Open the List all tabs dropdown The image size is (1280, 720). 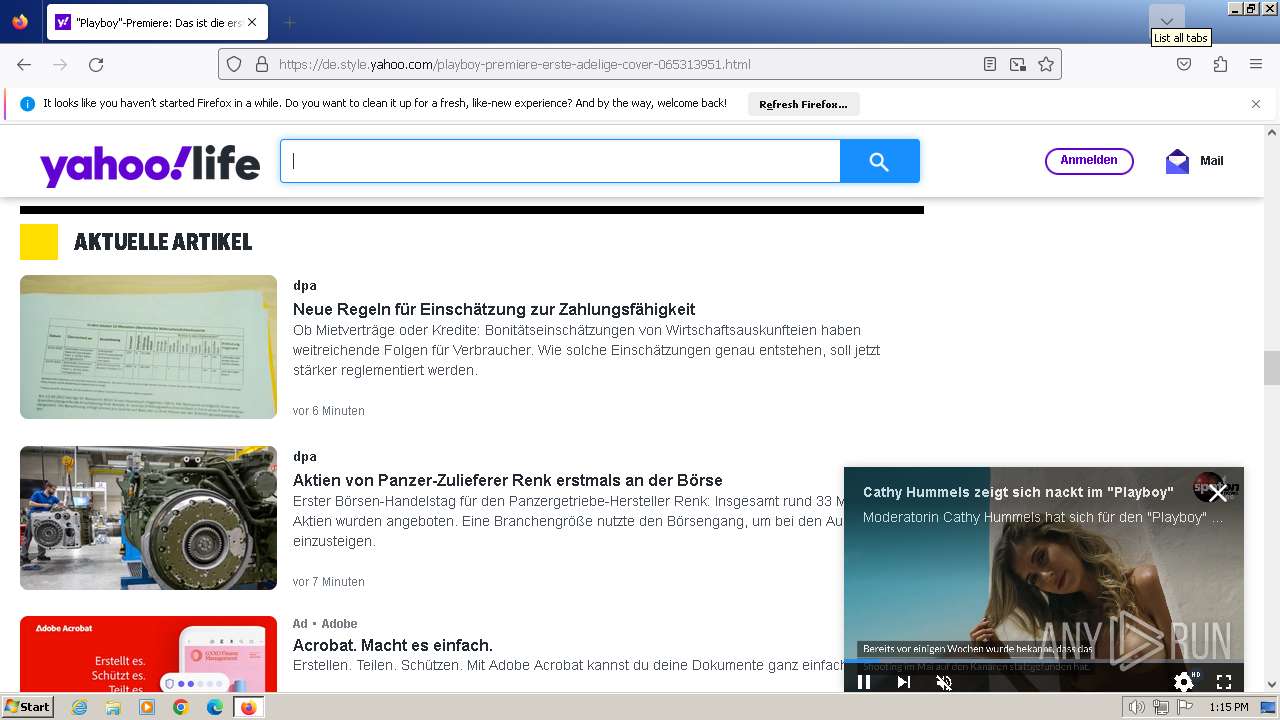tap(1166, 21)
